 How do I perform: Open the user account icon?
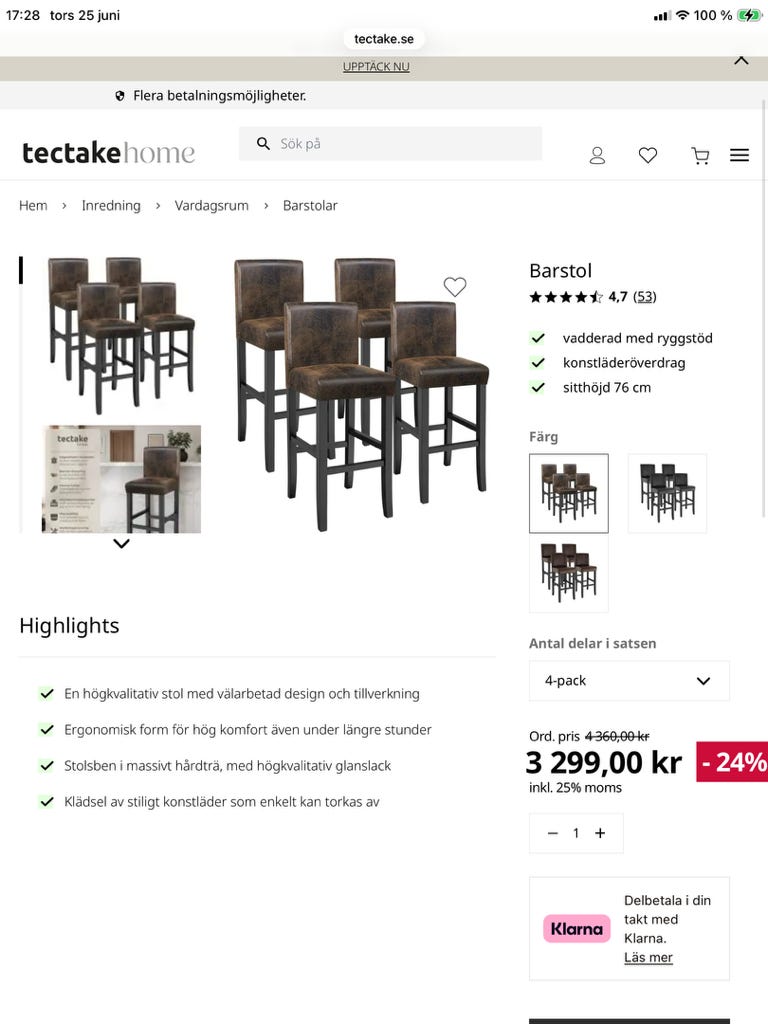597,155
